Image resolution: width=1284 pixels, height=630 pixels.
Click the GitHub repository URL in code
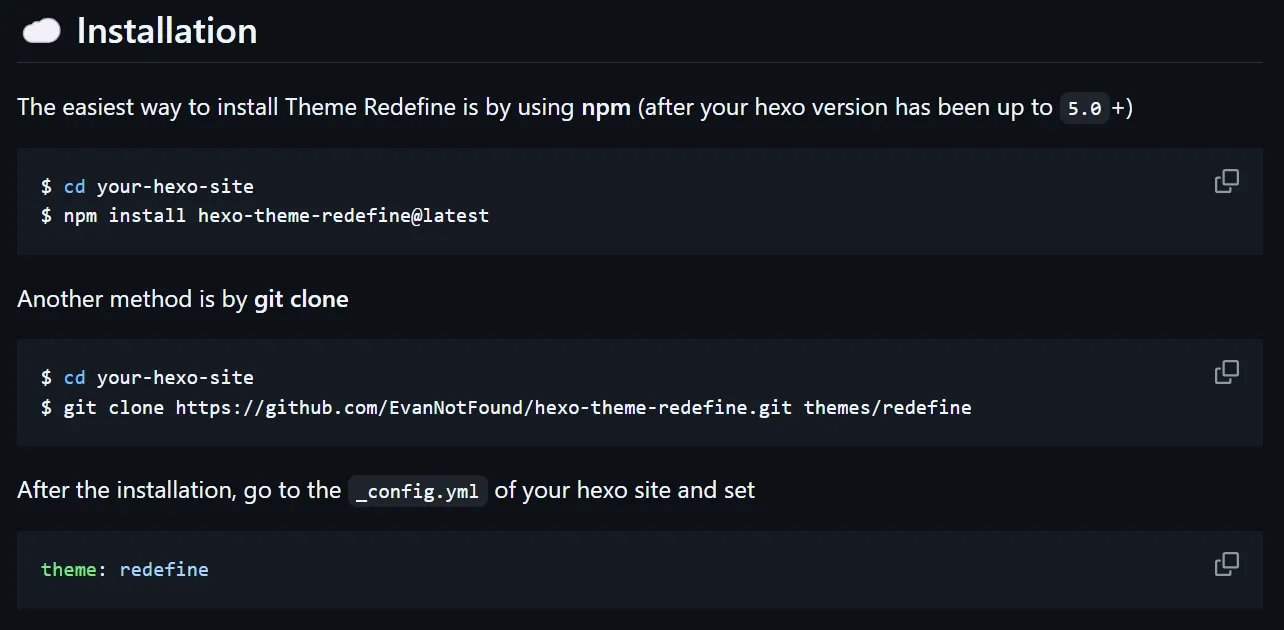pyautogui.click(x=484, y=407)
